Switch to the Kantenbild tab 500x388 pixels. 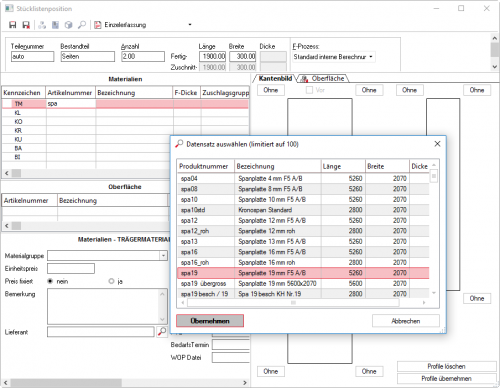275,79
